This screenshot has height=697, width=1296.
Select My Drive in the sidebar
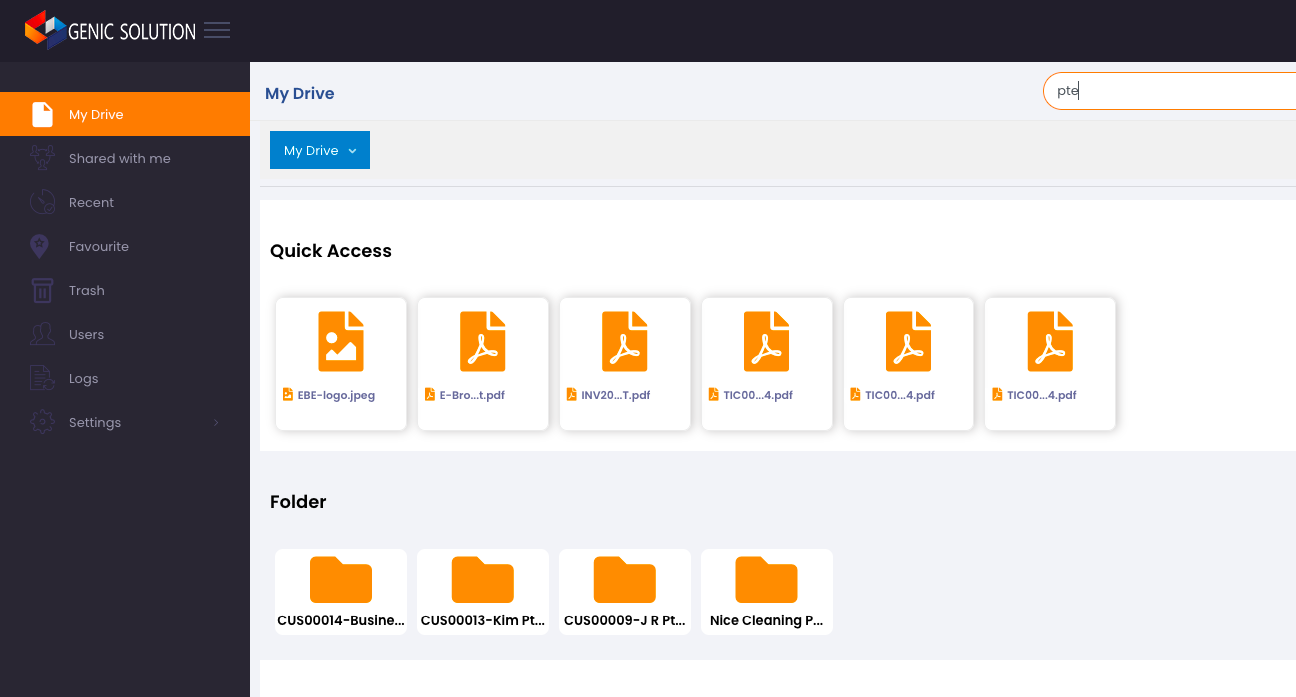click(125, 114)
